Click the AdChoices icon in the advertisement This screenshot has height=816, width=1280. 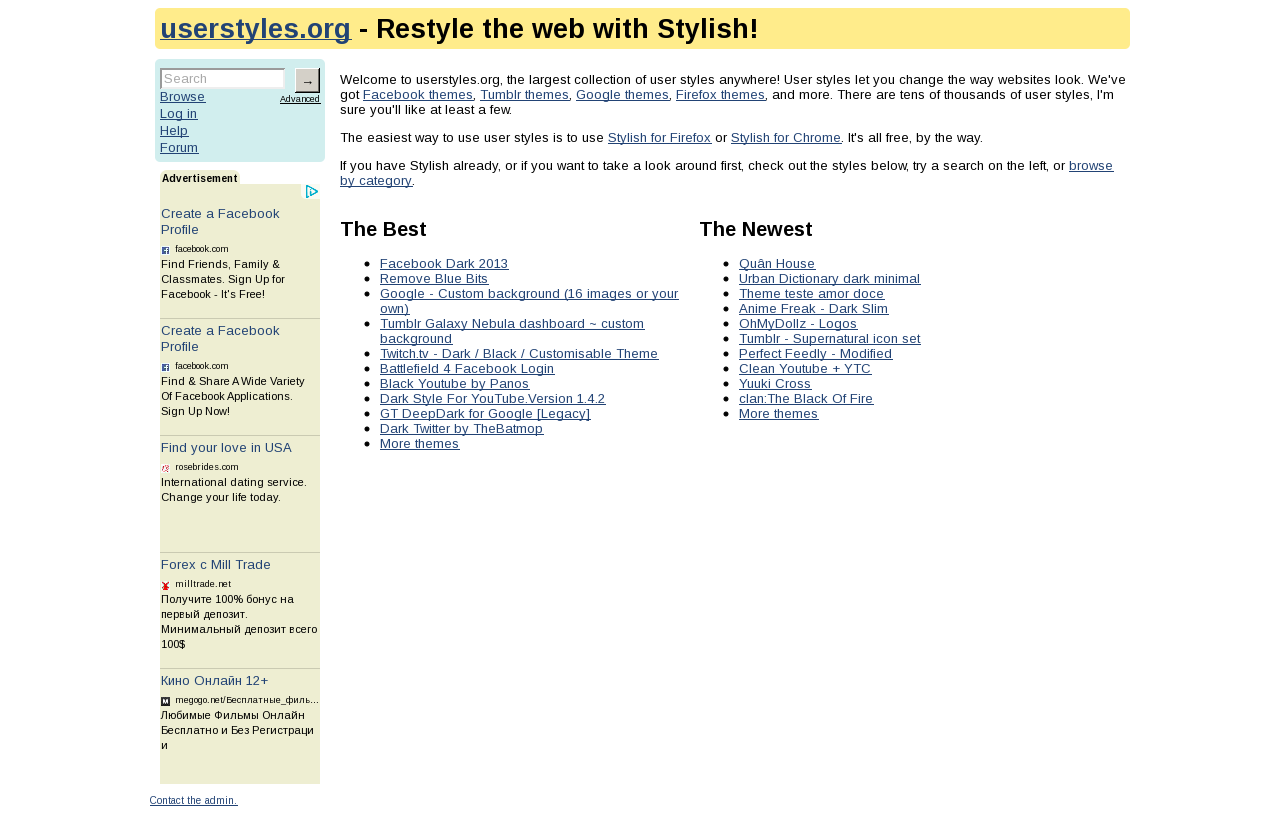pos(312,192)
